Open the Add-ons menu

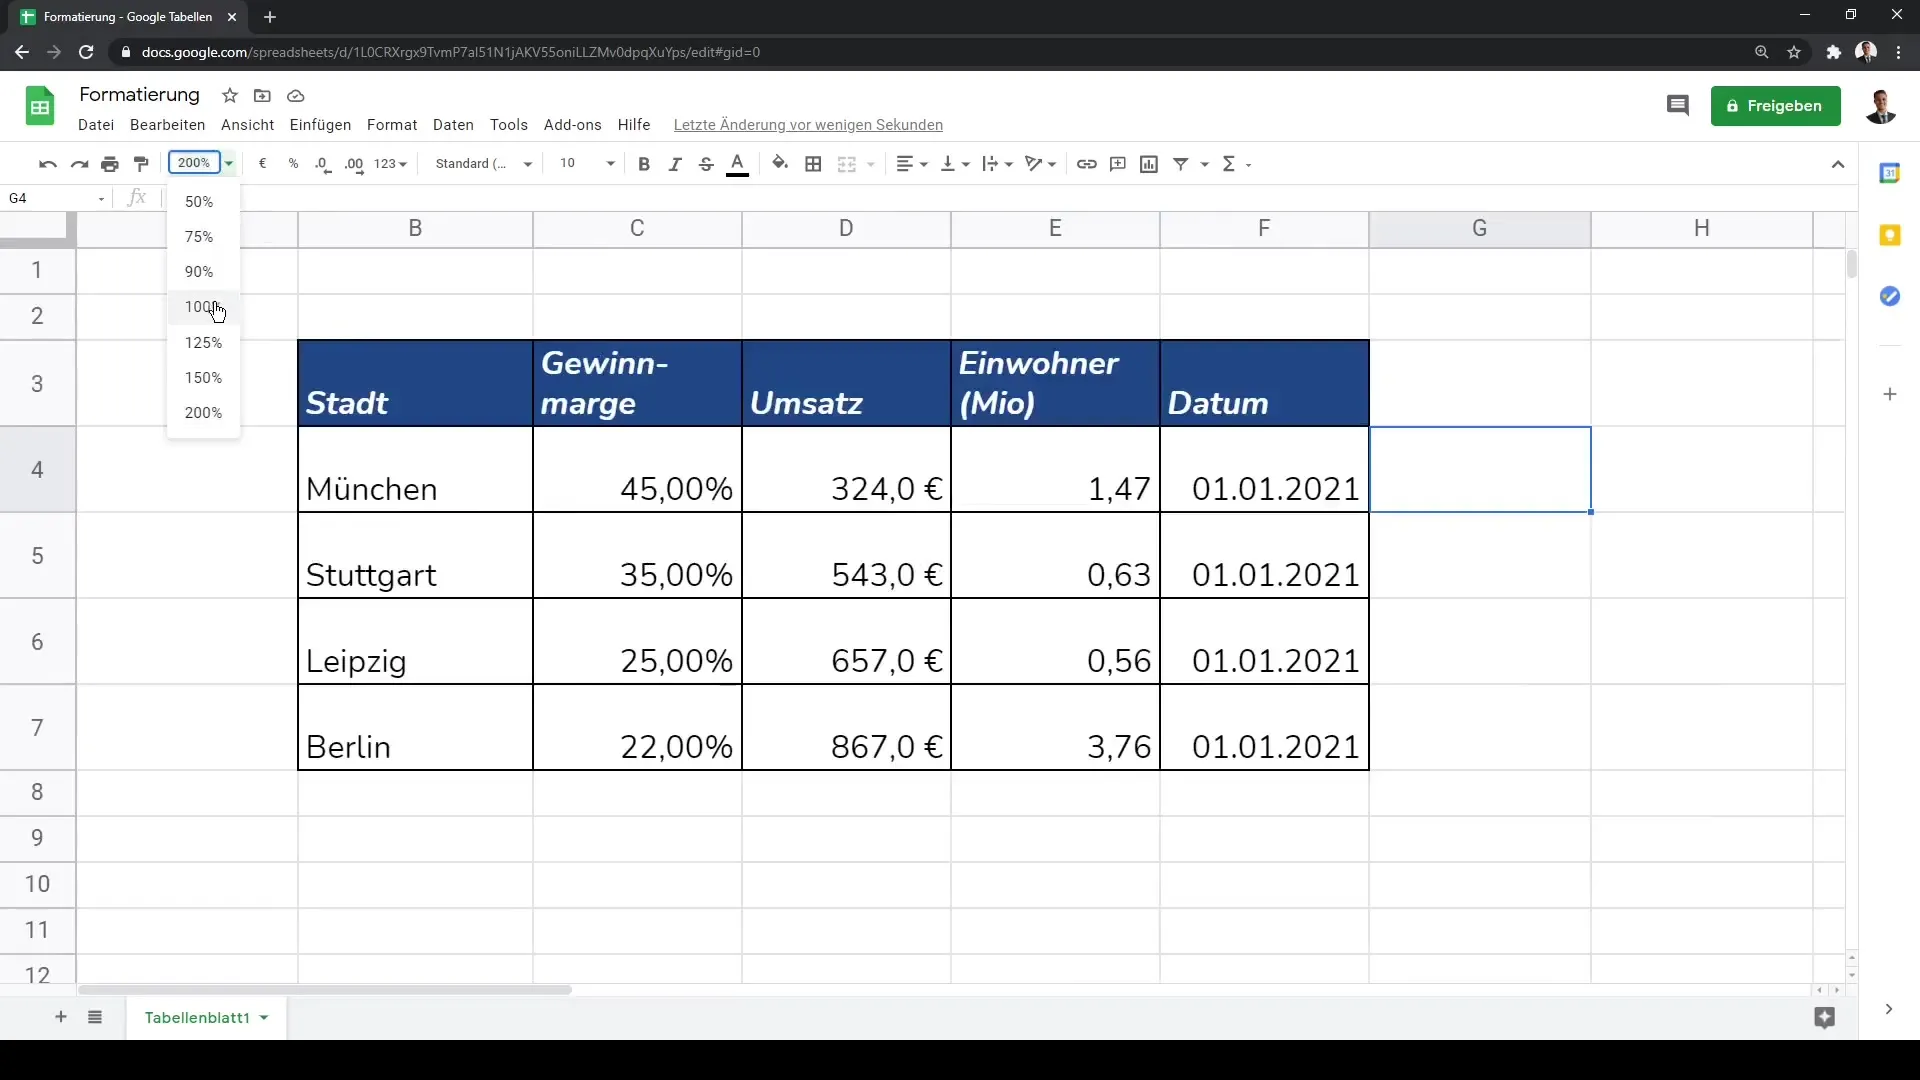pos(572,125)
